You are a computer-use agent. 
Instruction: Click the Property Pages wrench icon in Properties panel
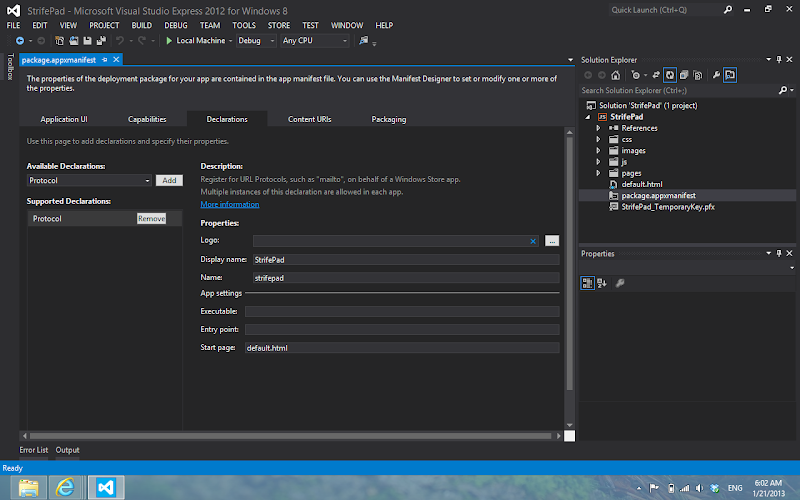click(x=620, y=283)
